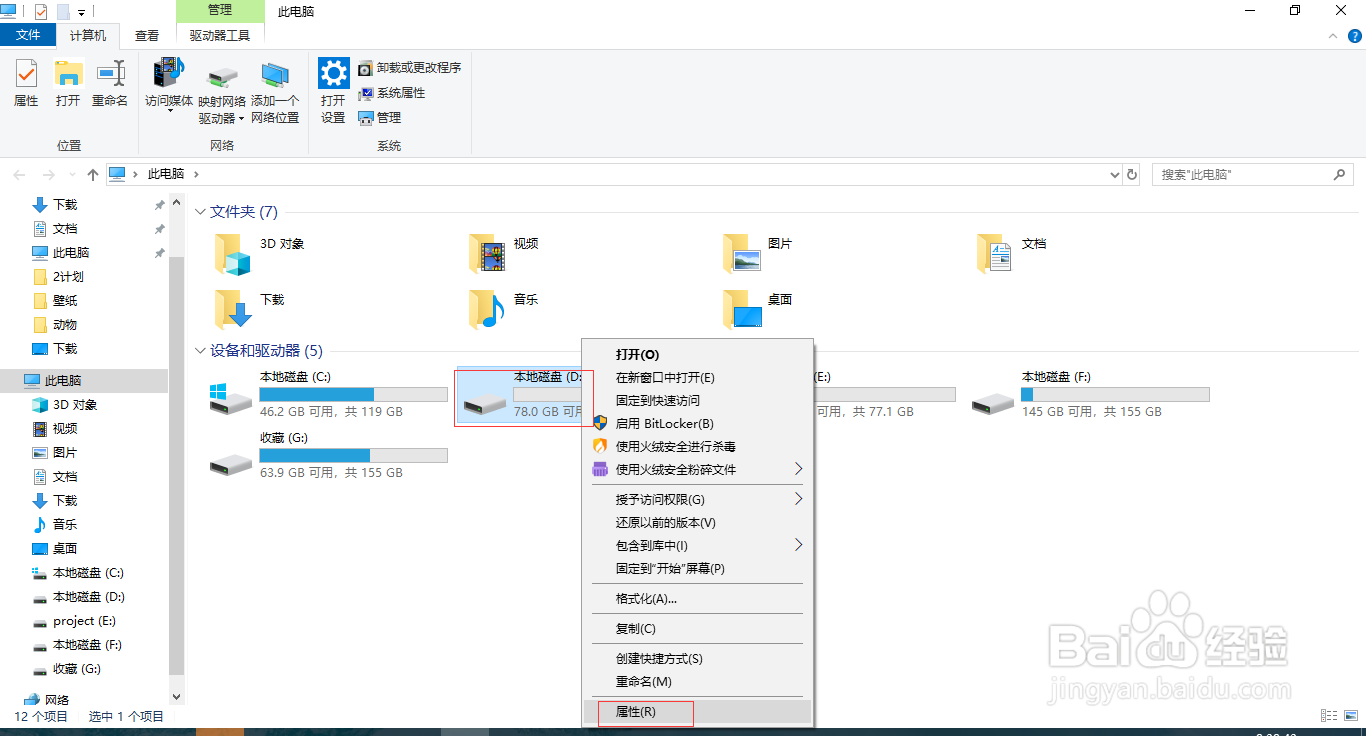The image size is (1366, 736).
Task: Click navigation pane scrollbar down arrow
Action: [177, 696]
